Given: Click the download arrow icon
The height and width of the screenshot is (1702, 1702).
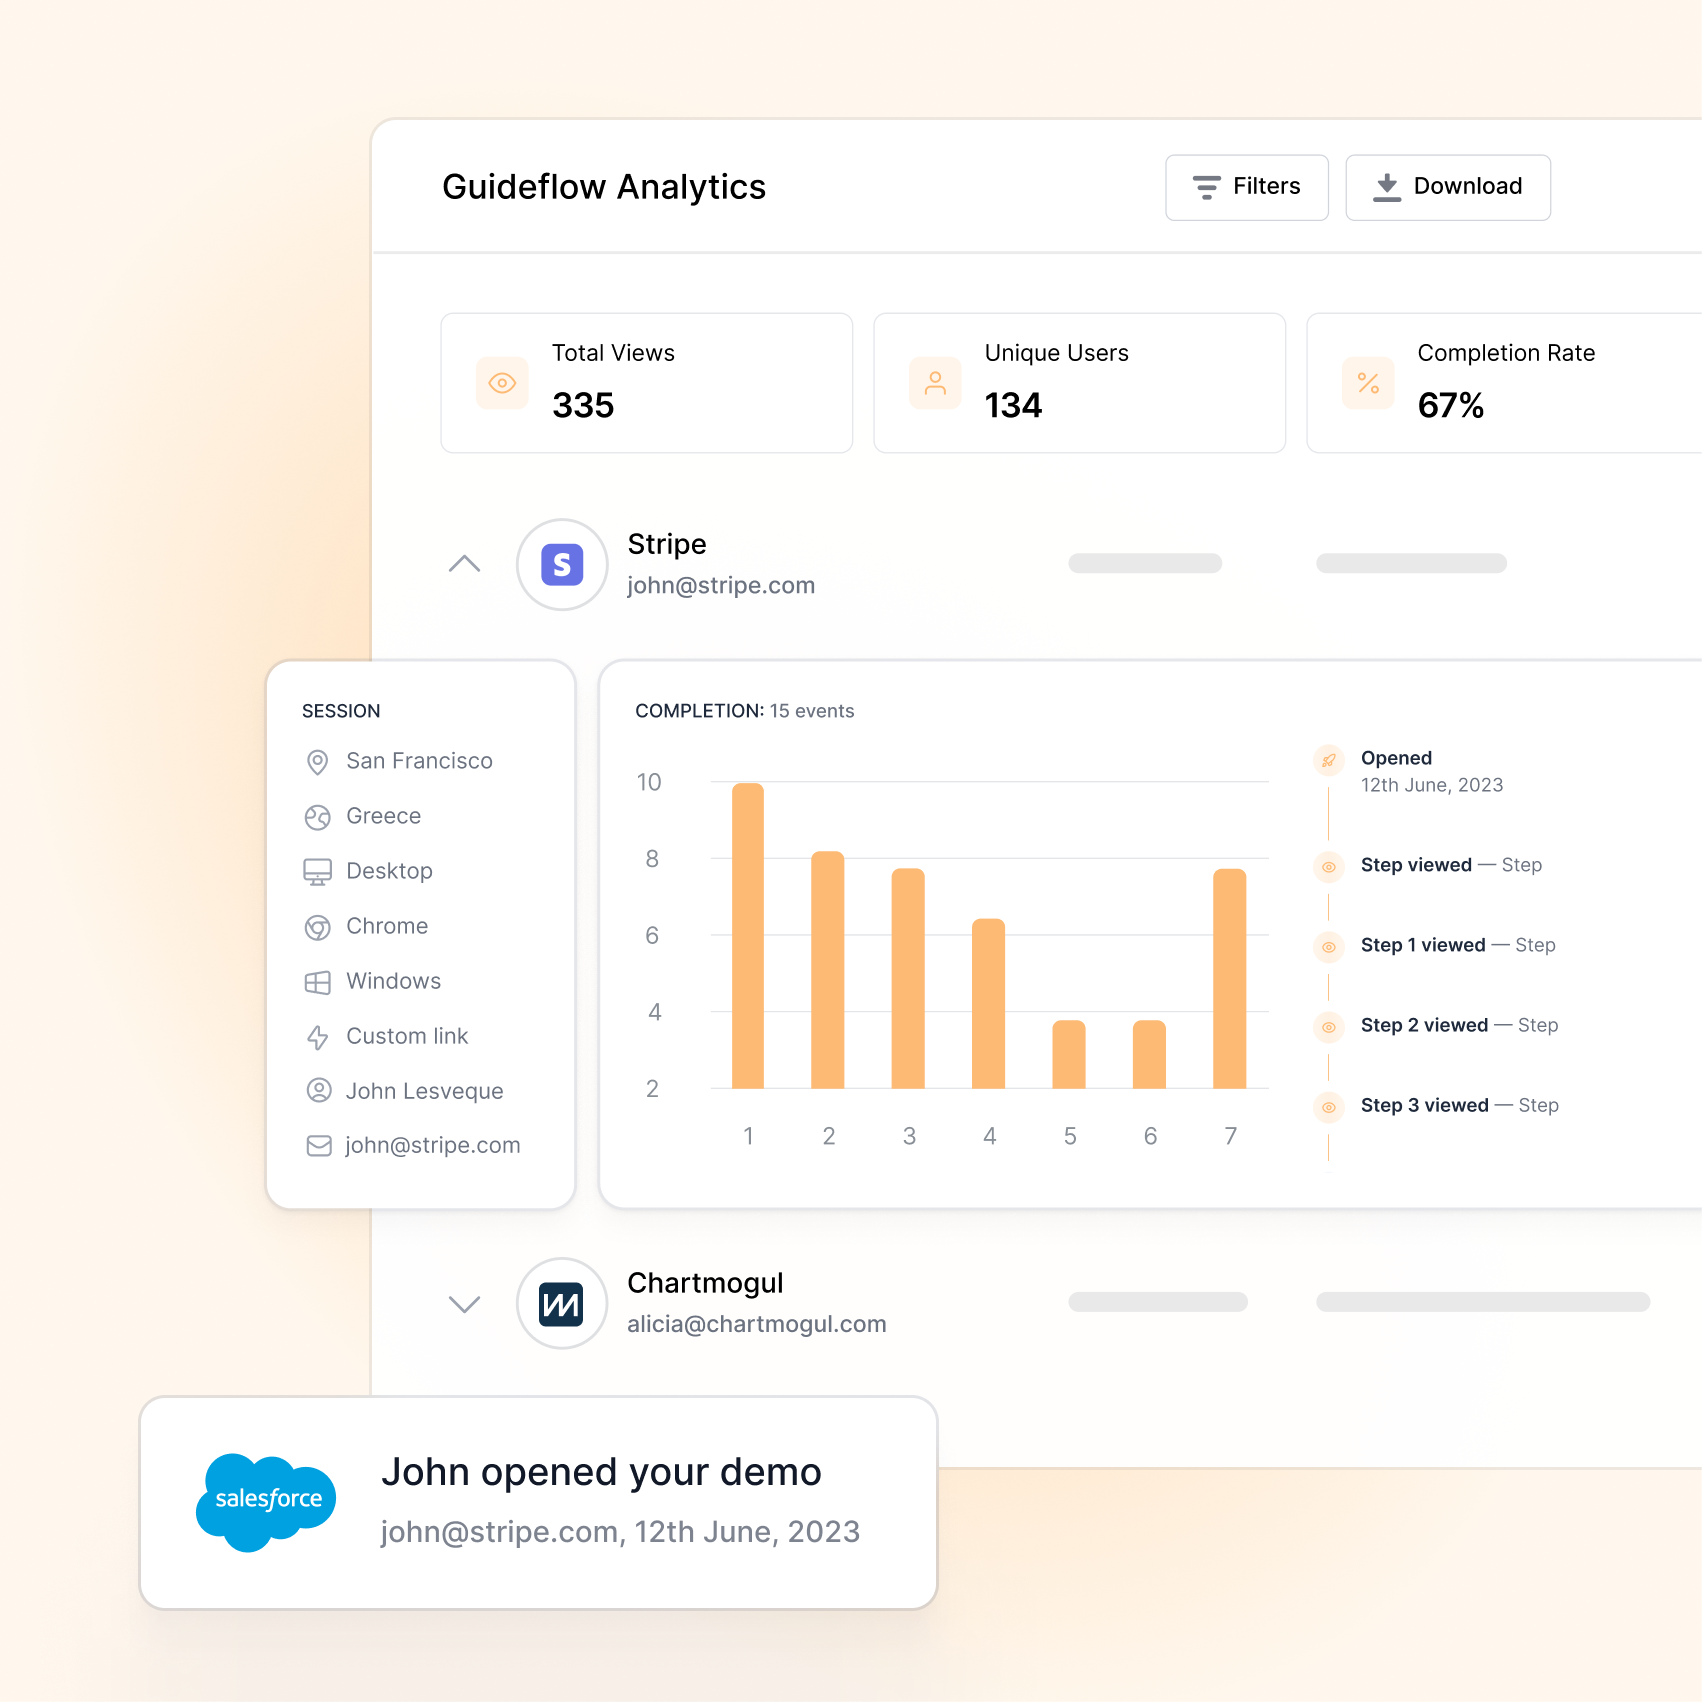Looking at the screenshot, I should (x=1387, y=187).
